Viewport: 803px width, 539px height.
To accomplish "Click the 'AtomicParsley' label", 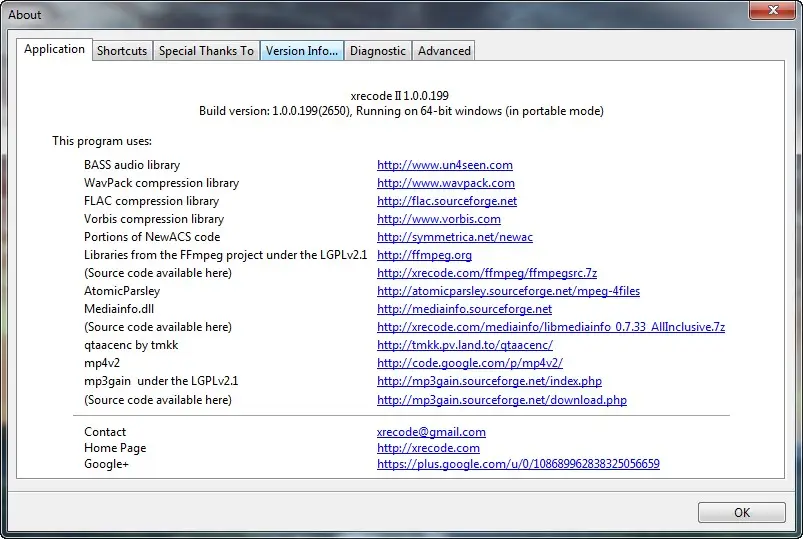I will (x=122, y=291).
